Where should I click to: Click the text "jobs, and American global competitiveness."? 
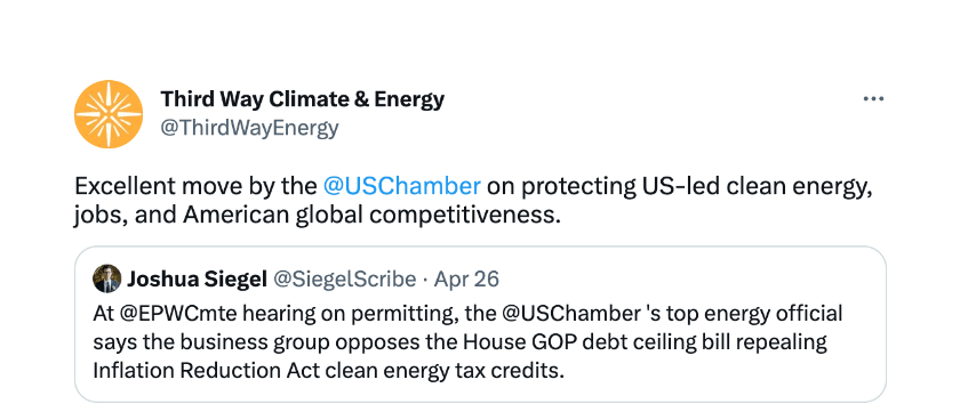pos(314,214)
